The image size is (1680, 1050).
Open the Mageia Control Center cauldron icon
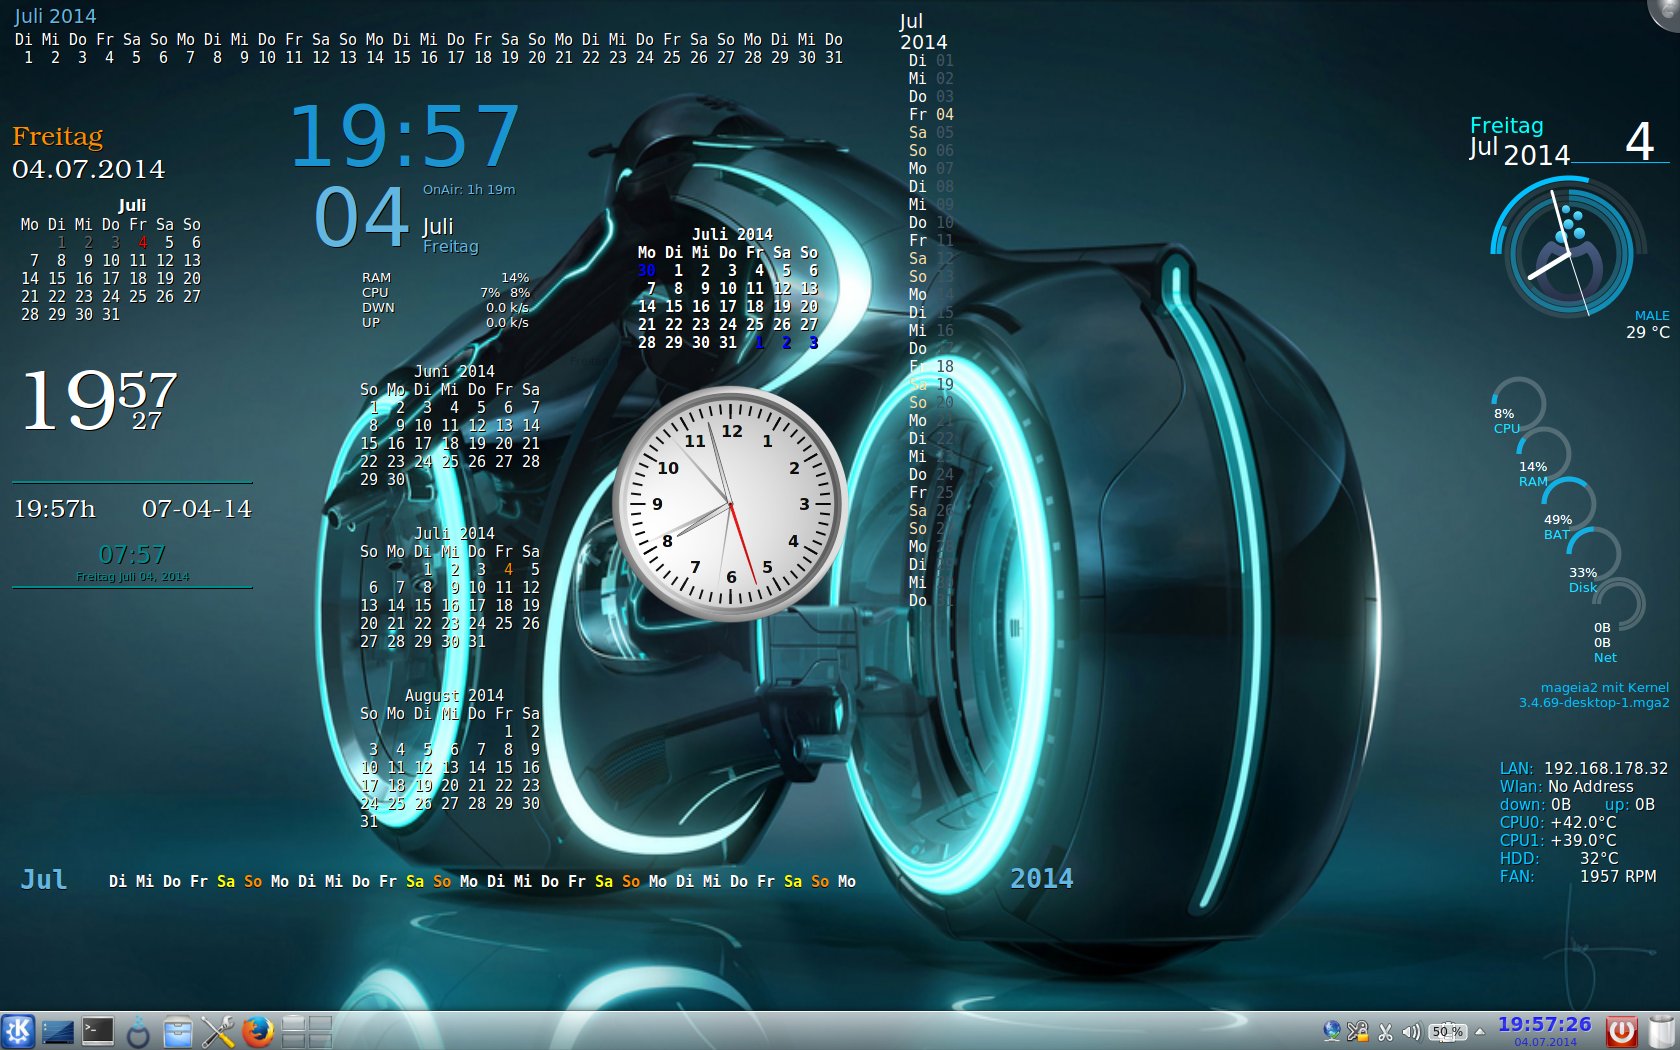coord(138,1032)
